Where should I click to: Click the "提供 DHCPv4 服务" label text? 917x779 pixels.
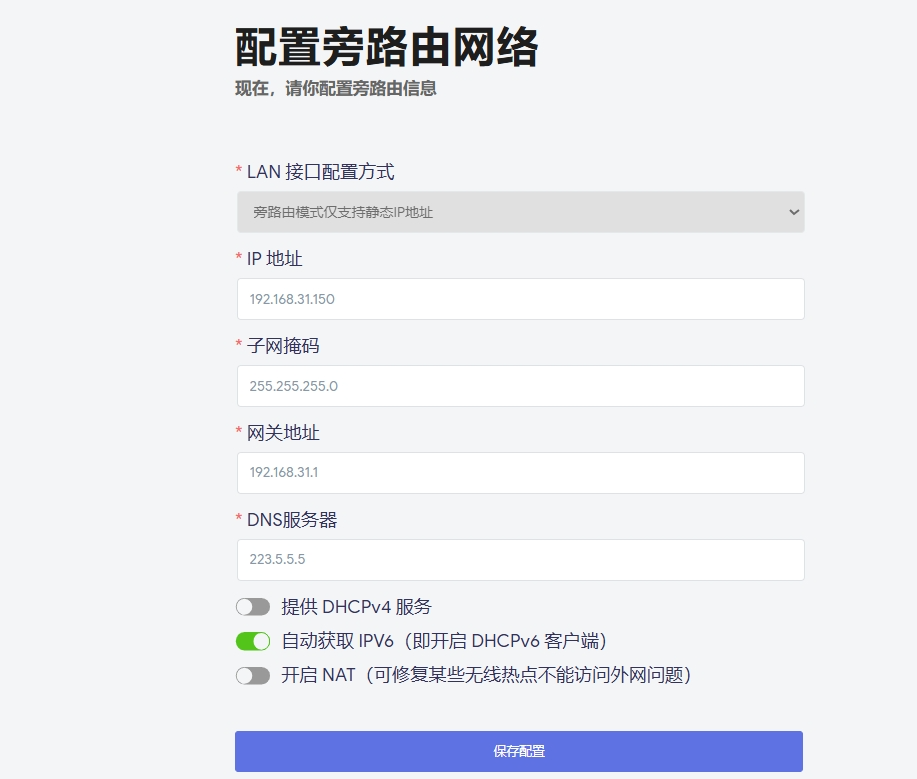pyautogui.click(x=356, y=607)
